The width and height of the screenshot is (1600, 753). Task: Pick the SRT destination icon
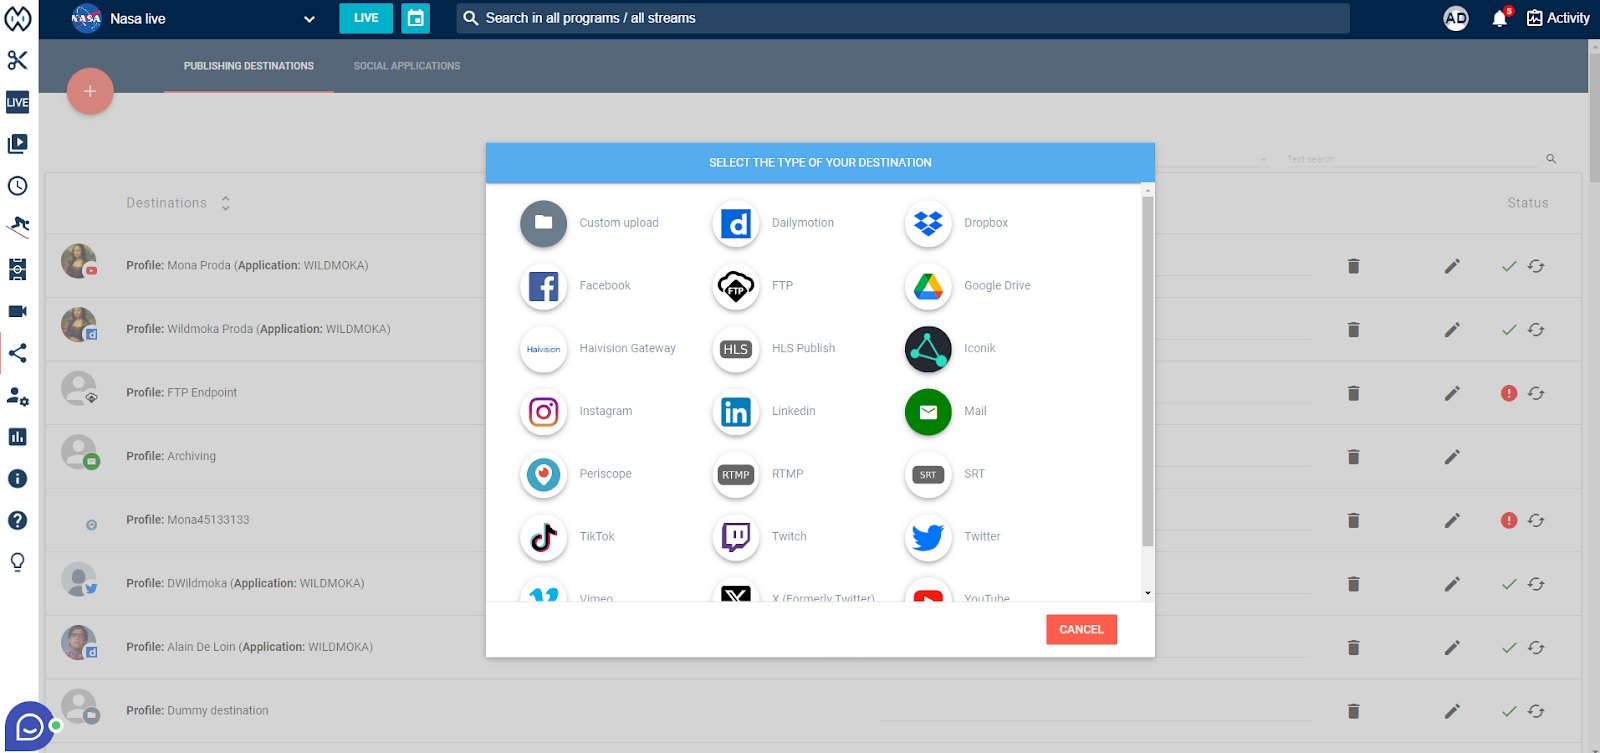(x=928, y=475)
